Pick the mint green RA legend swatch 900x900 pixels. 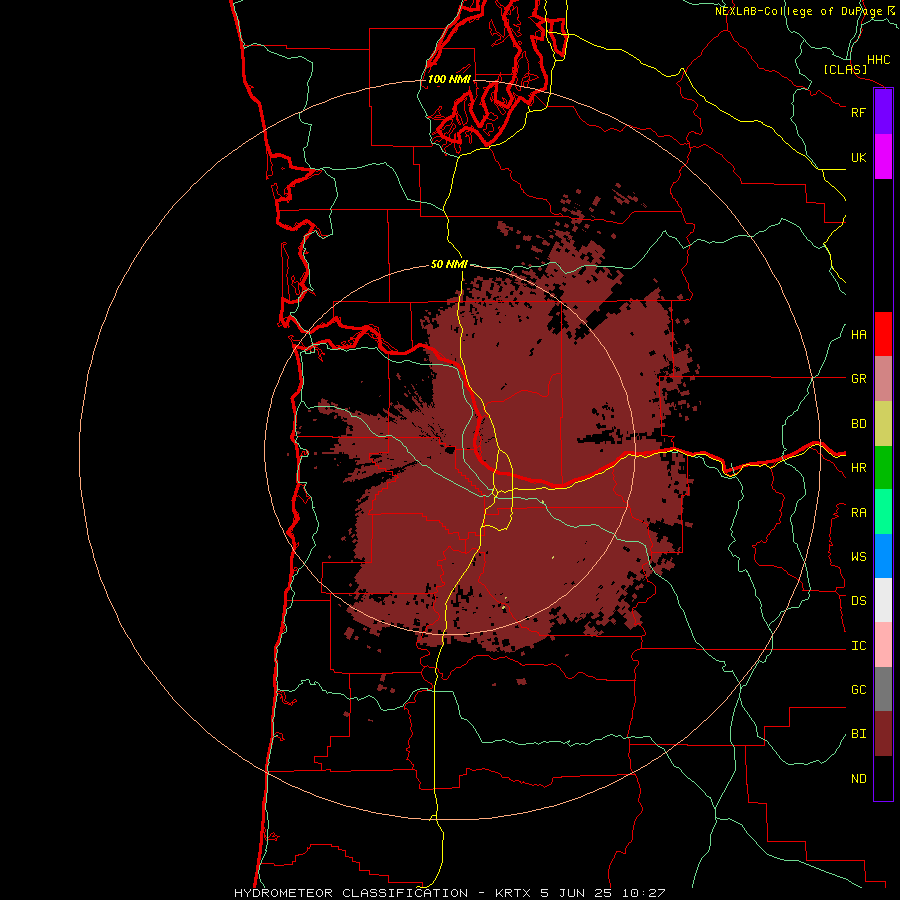(883, 512)
